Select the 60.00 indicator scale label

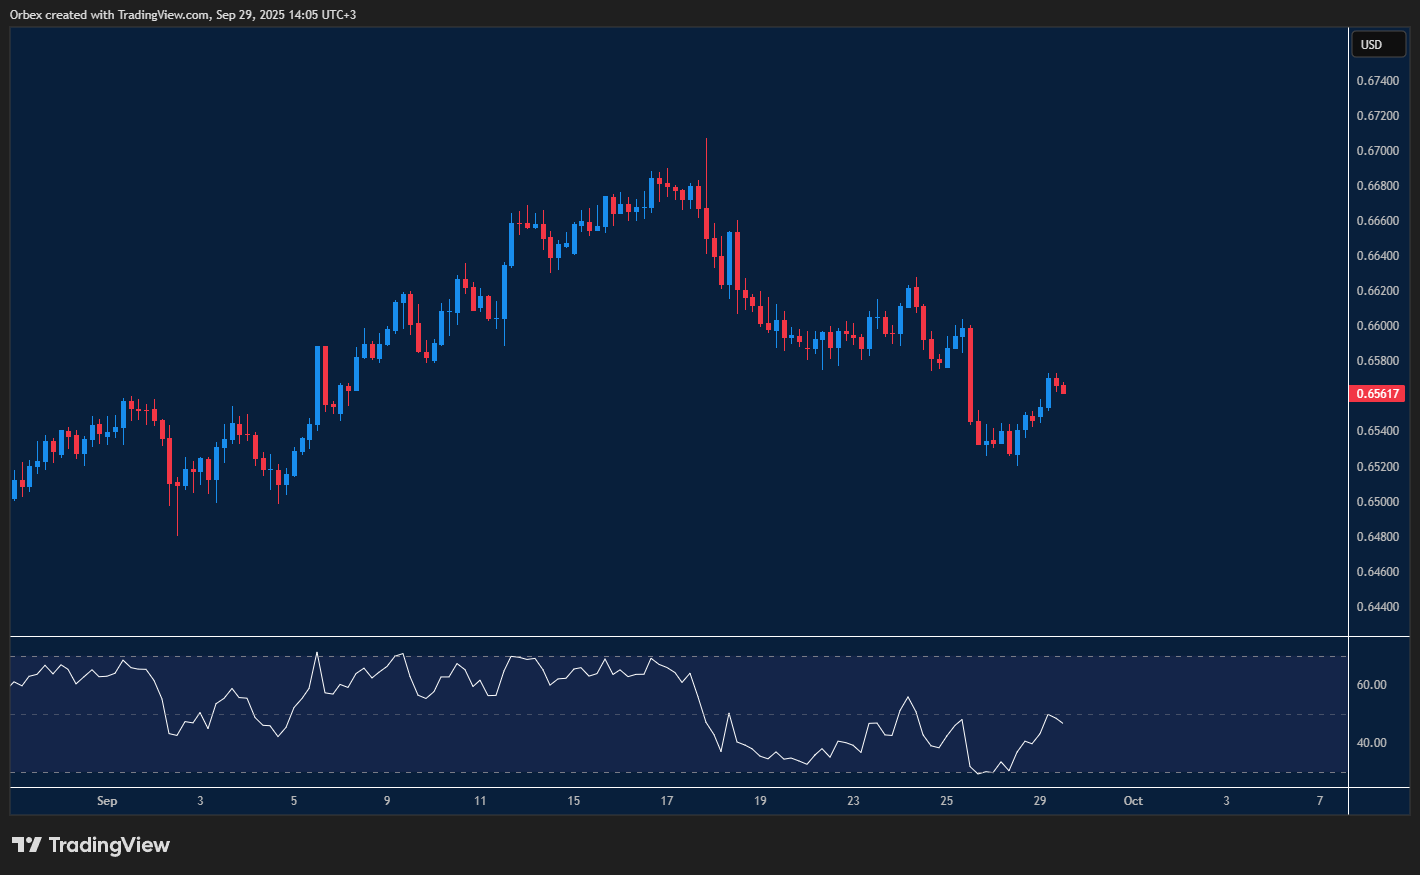point(1371,685)
